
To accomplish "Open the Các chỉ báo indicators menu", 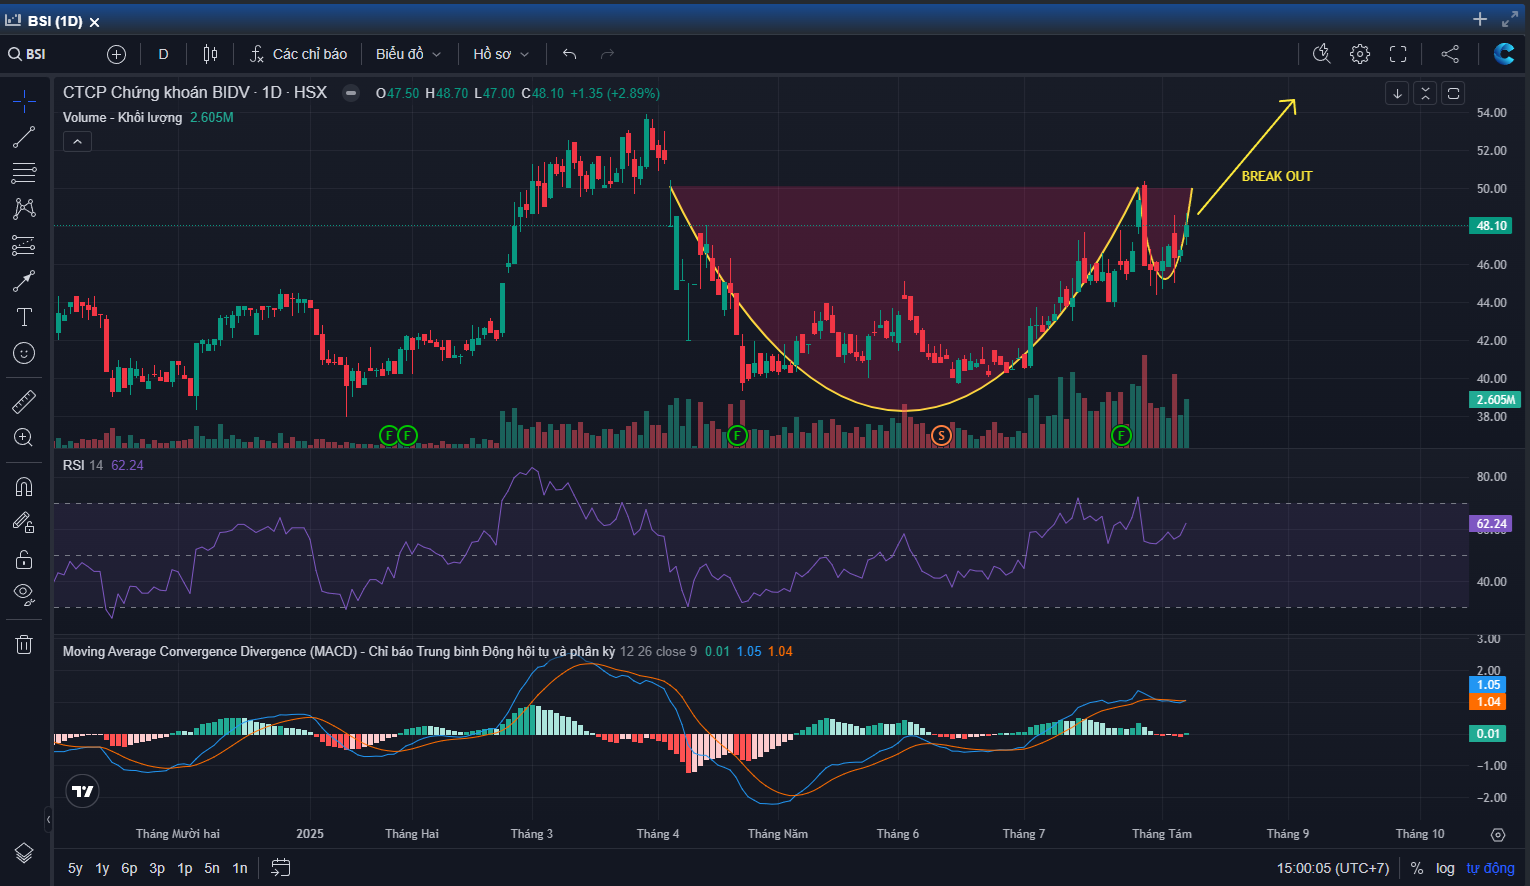I will coord(298,54).
